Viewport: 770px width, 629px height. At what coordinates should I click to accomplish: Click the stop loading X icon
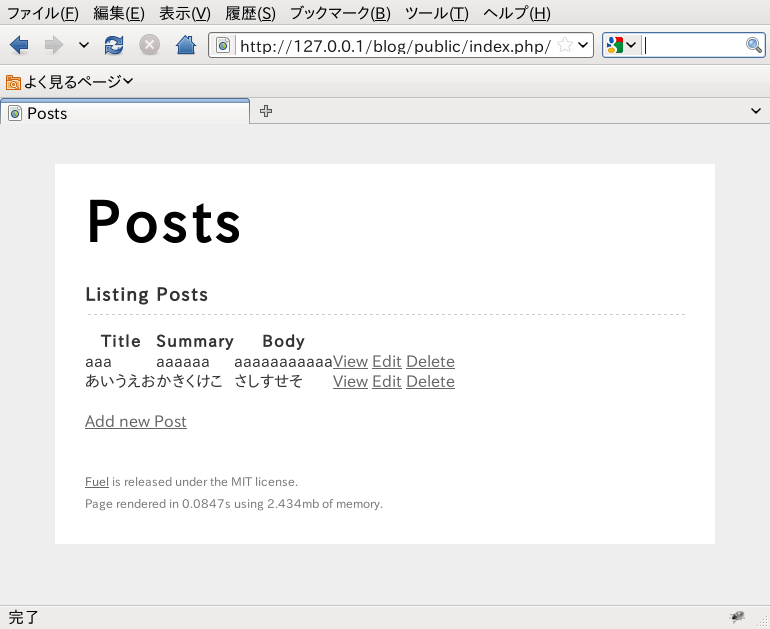149,45
